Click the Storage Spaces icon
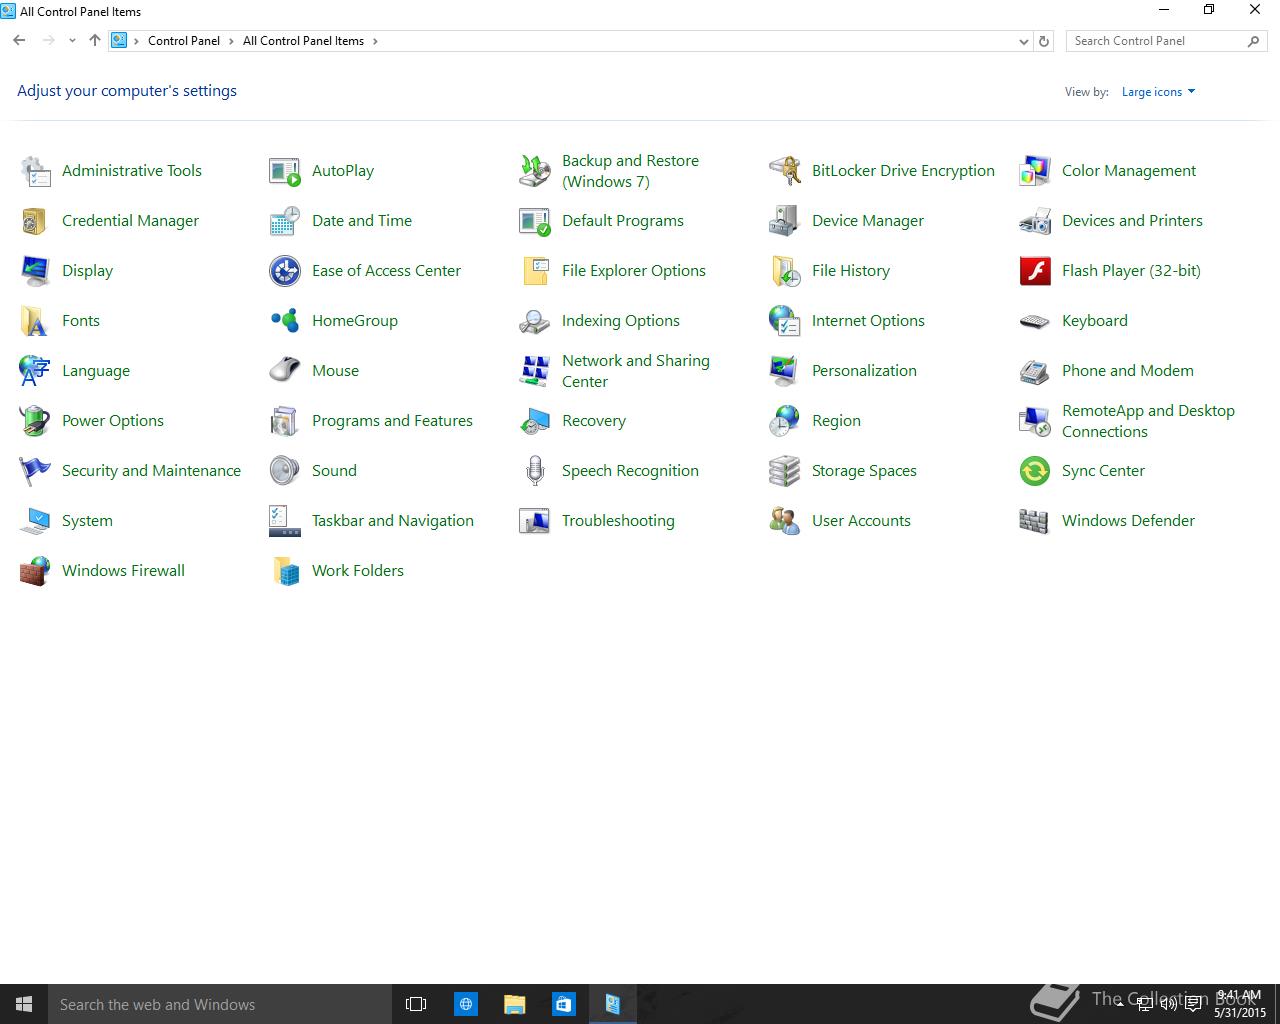 point(785,471)
